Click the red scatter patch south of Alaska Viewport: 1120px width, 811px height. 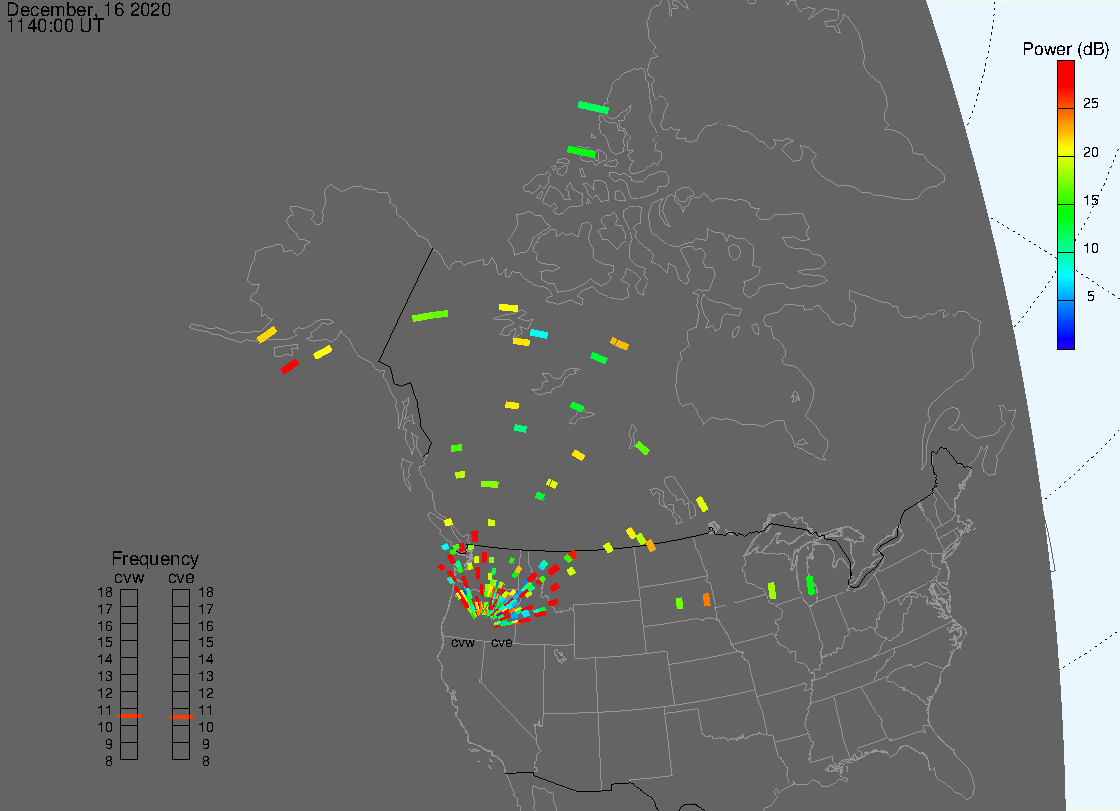point(289,367)
